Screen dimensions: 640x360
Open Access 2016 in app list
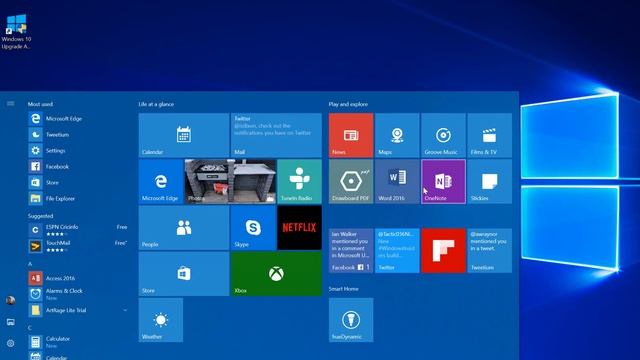coord(78,278)
